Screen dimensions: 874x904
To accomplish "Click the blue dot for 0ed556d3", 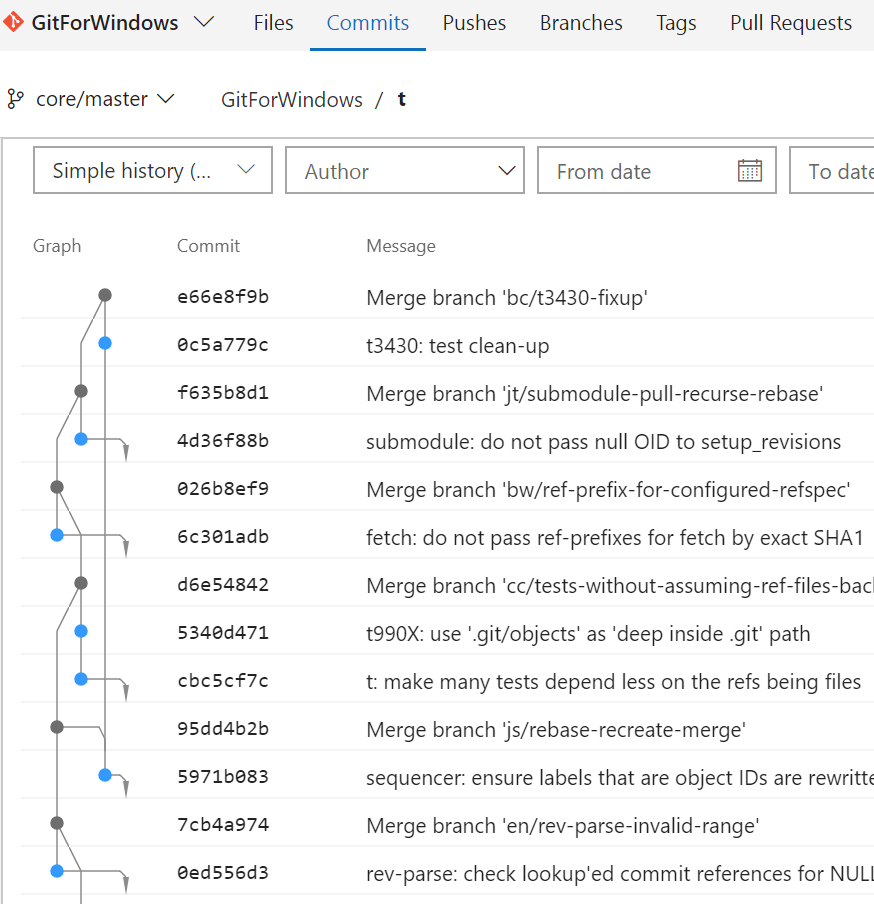I will 56,871.
